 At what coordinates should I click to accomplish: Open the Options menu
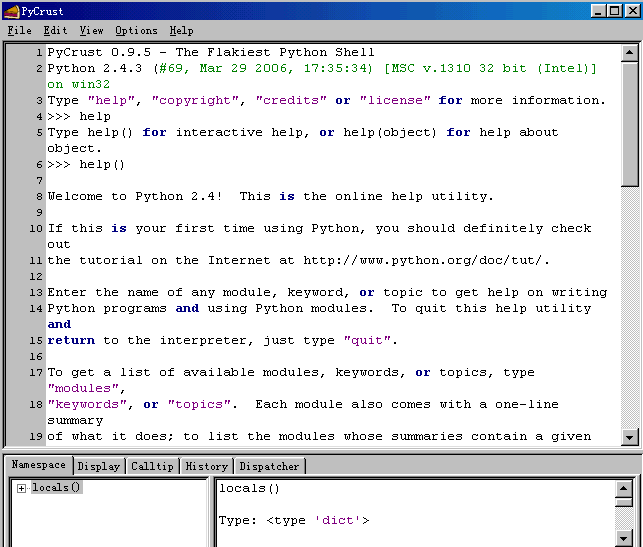pos(136,31)
